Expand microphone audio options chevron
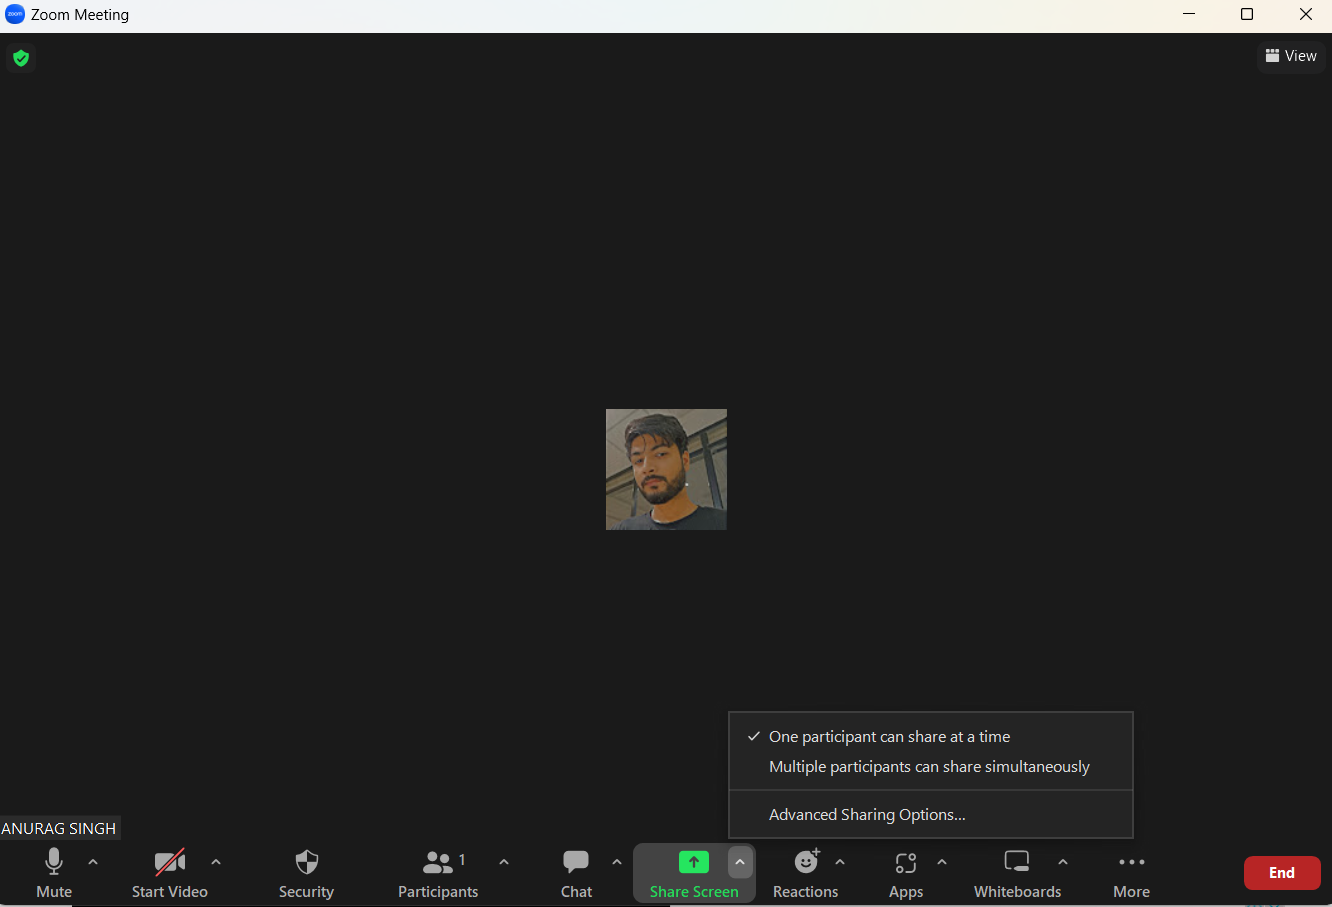Viewport: 1332px width, 907px height. (x=92, y=861)
